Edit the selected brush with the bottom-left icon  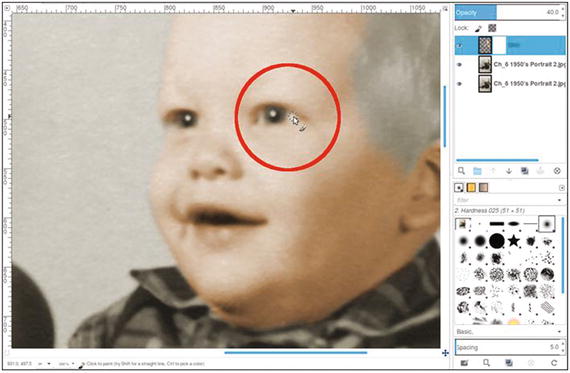tap(464, 363)
